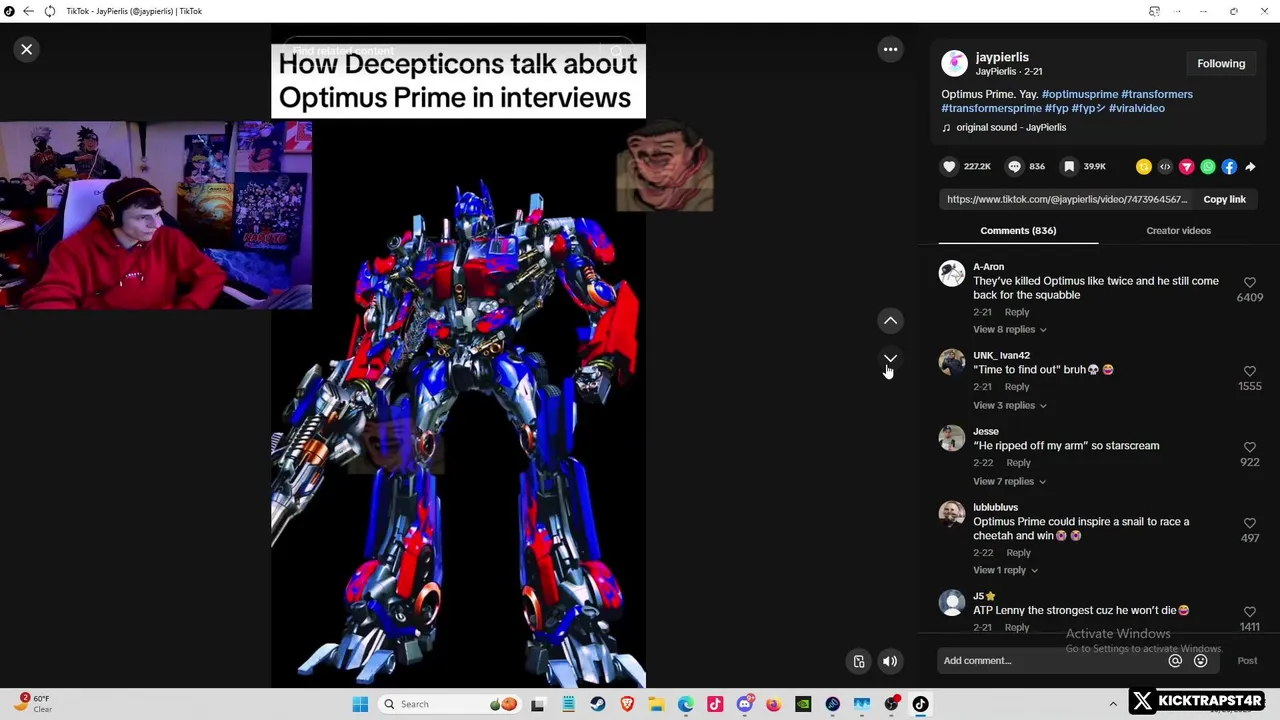The height and width of the screenshot is (720, 1280).
Task: Reply to Jesse's comment
Action: coord(1018,463)
